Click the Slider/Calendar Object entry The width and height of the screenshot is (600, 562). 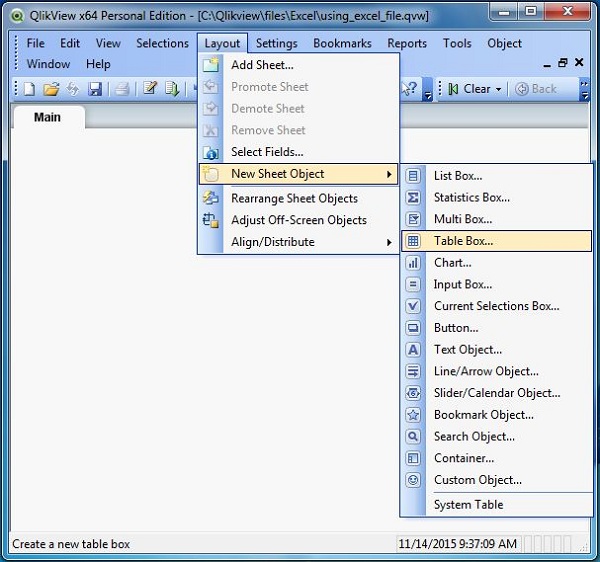[497, 393]
